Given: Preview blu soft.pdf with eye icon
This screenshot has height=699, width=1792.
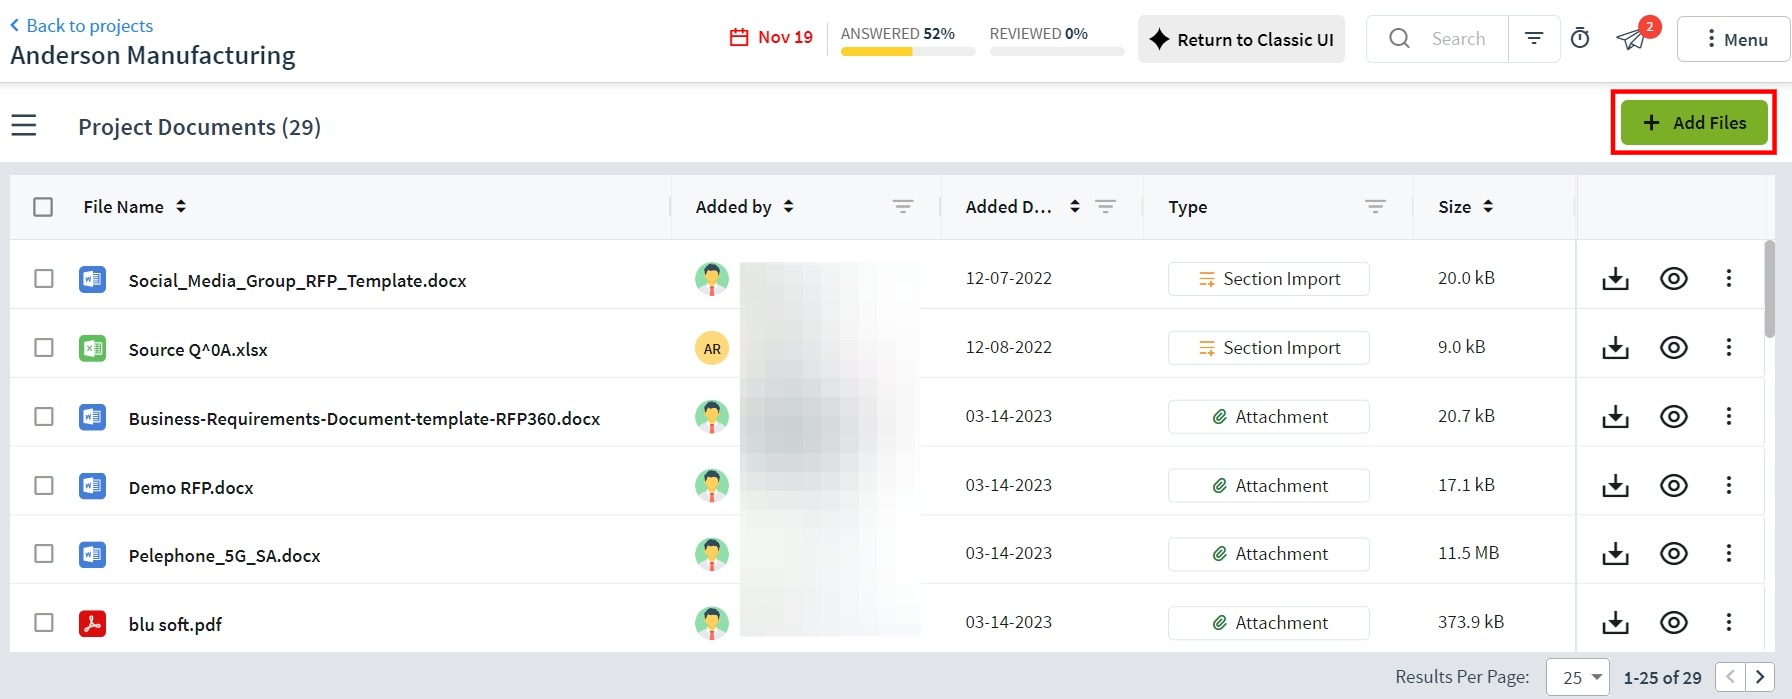Looking at the screenshot, I should pos(1674,623).
